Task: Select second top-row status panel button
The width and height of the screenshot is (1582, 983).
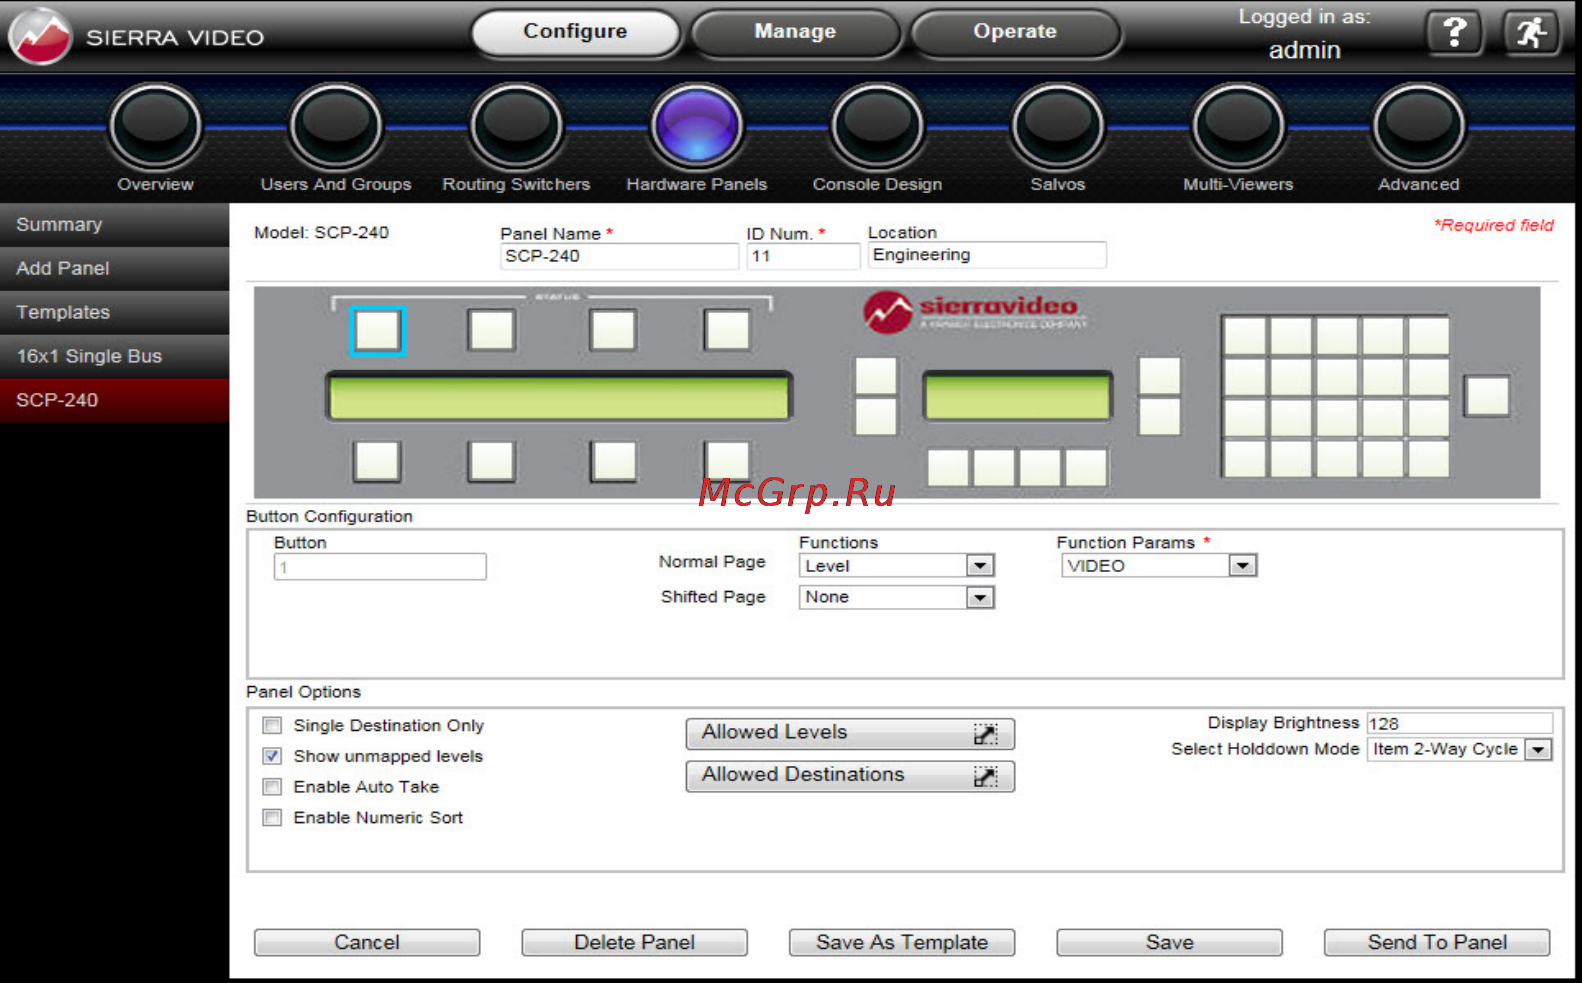Action: (x=492, y=330)
